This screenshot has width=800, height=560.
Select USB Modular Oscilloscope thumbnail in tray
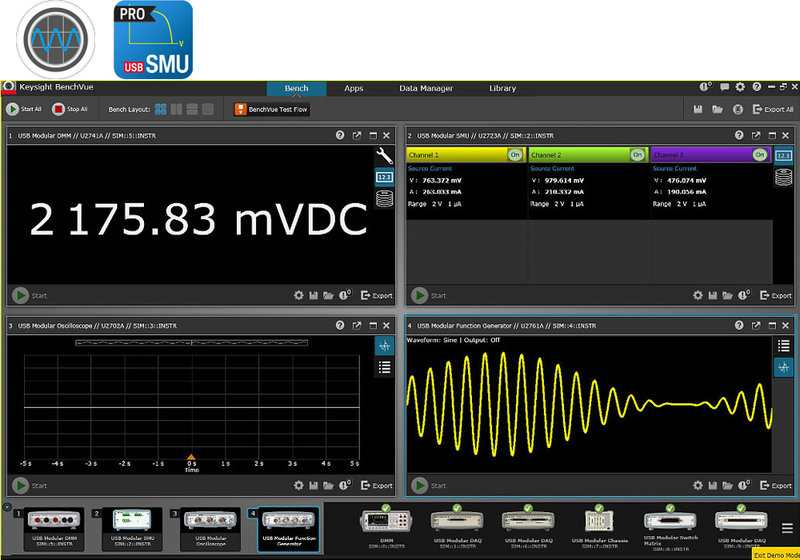(x=210, y=529)
